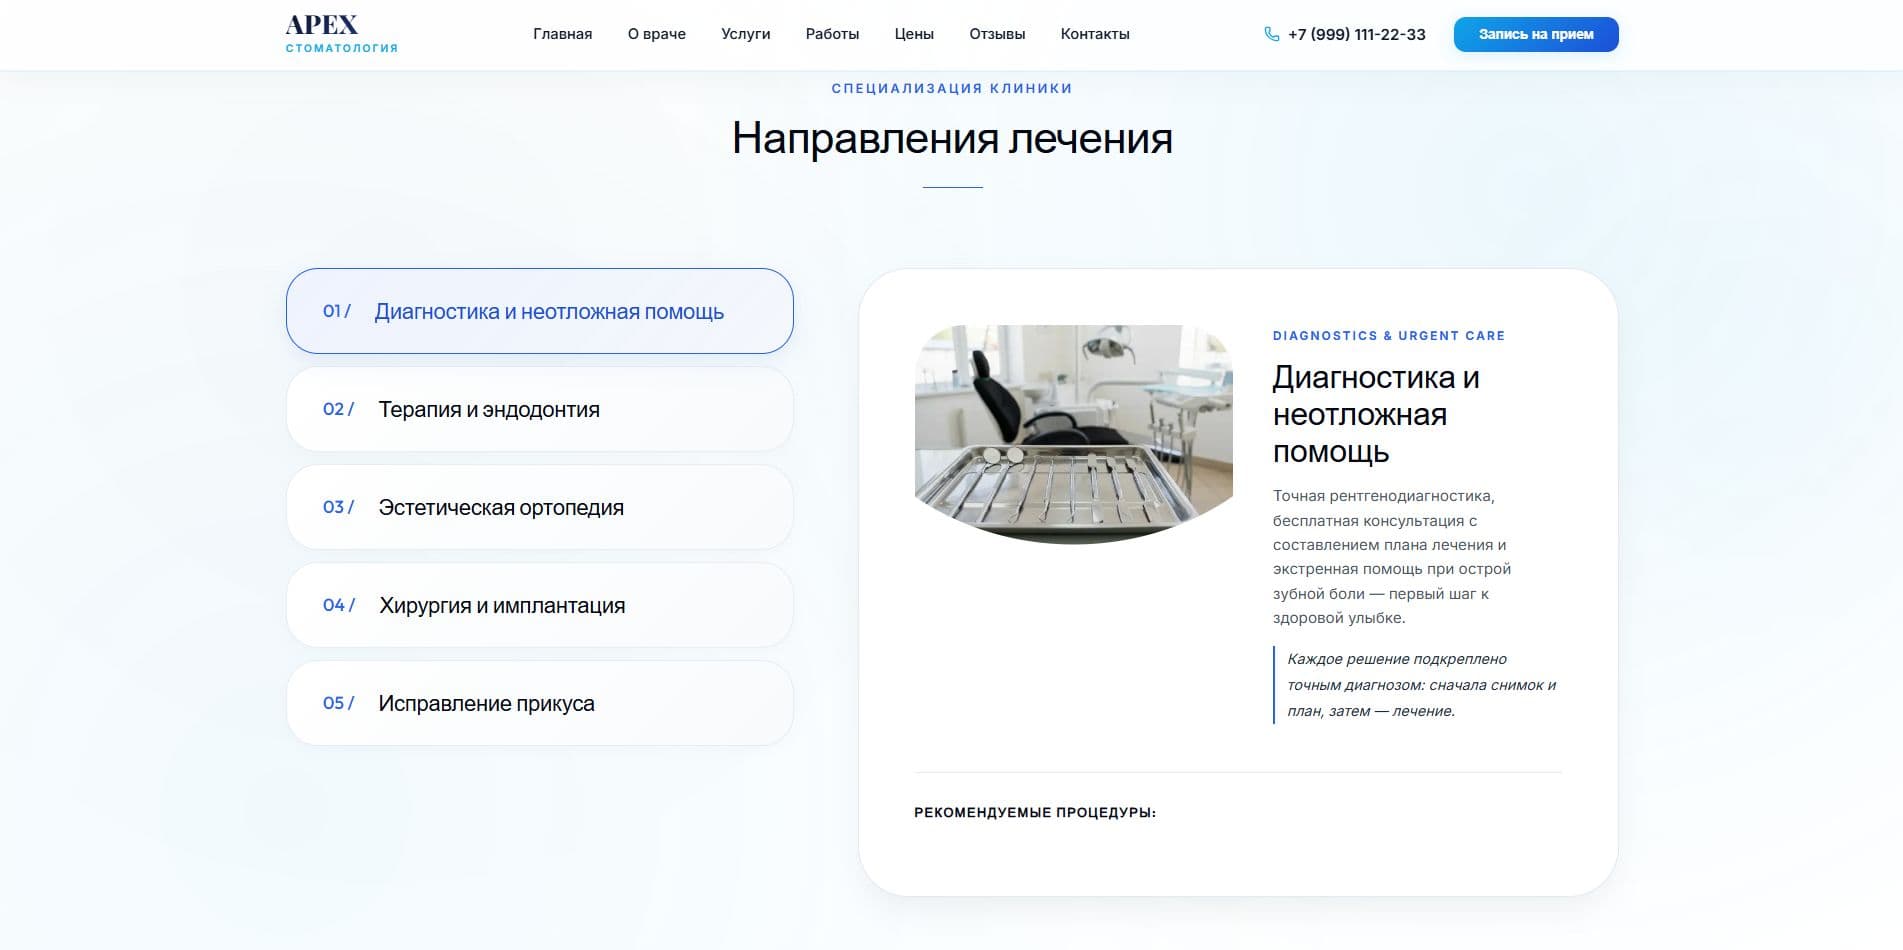The image size is (1903, 950).
Task: Choose the Исправление прикуса tab
Action: 540,703
